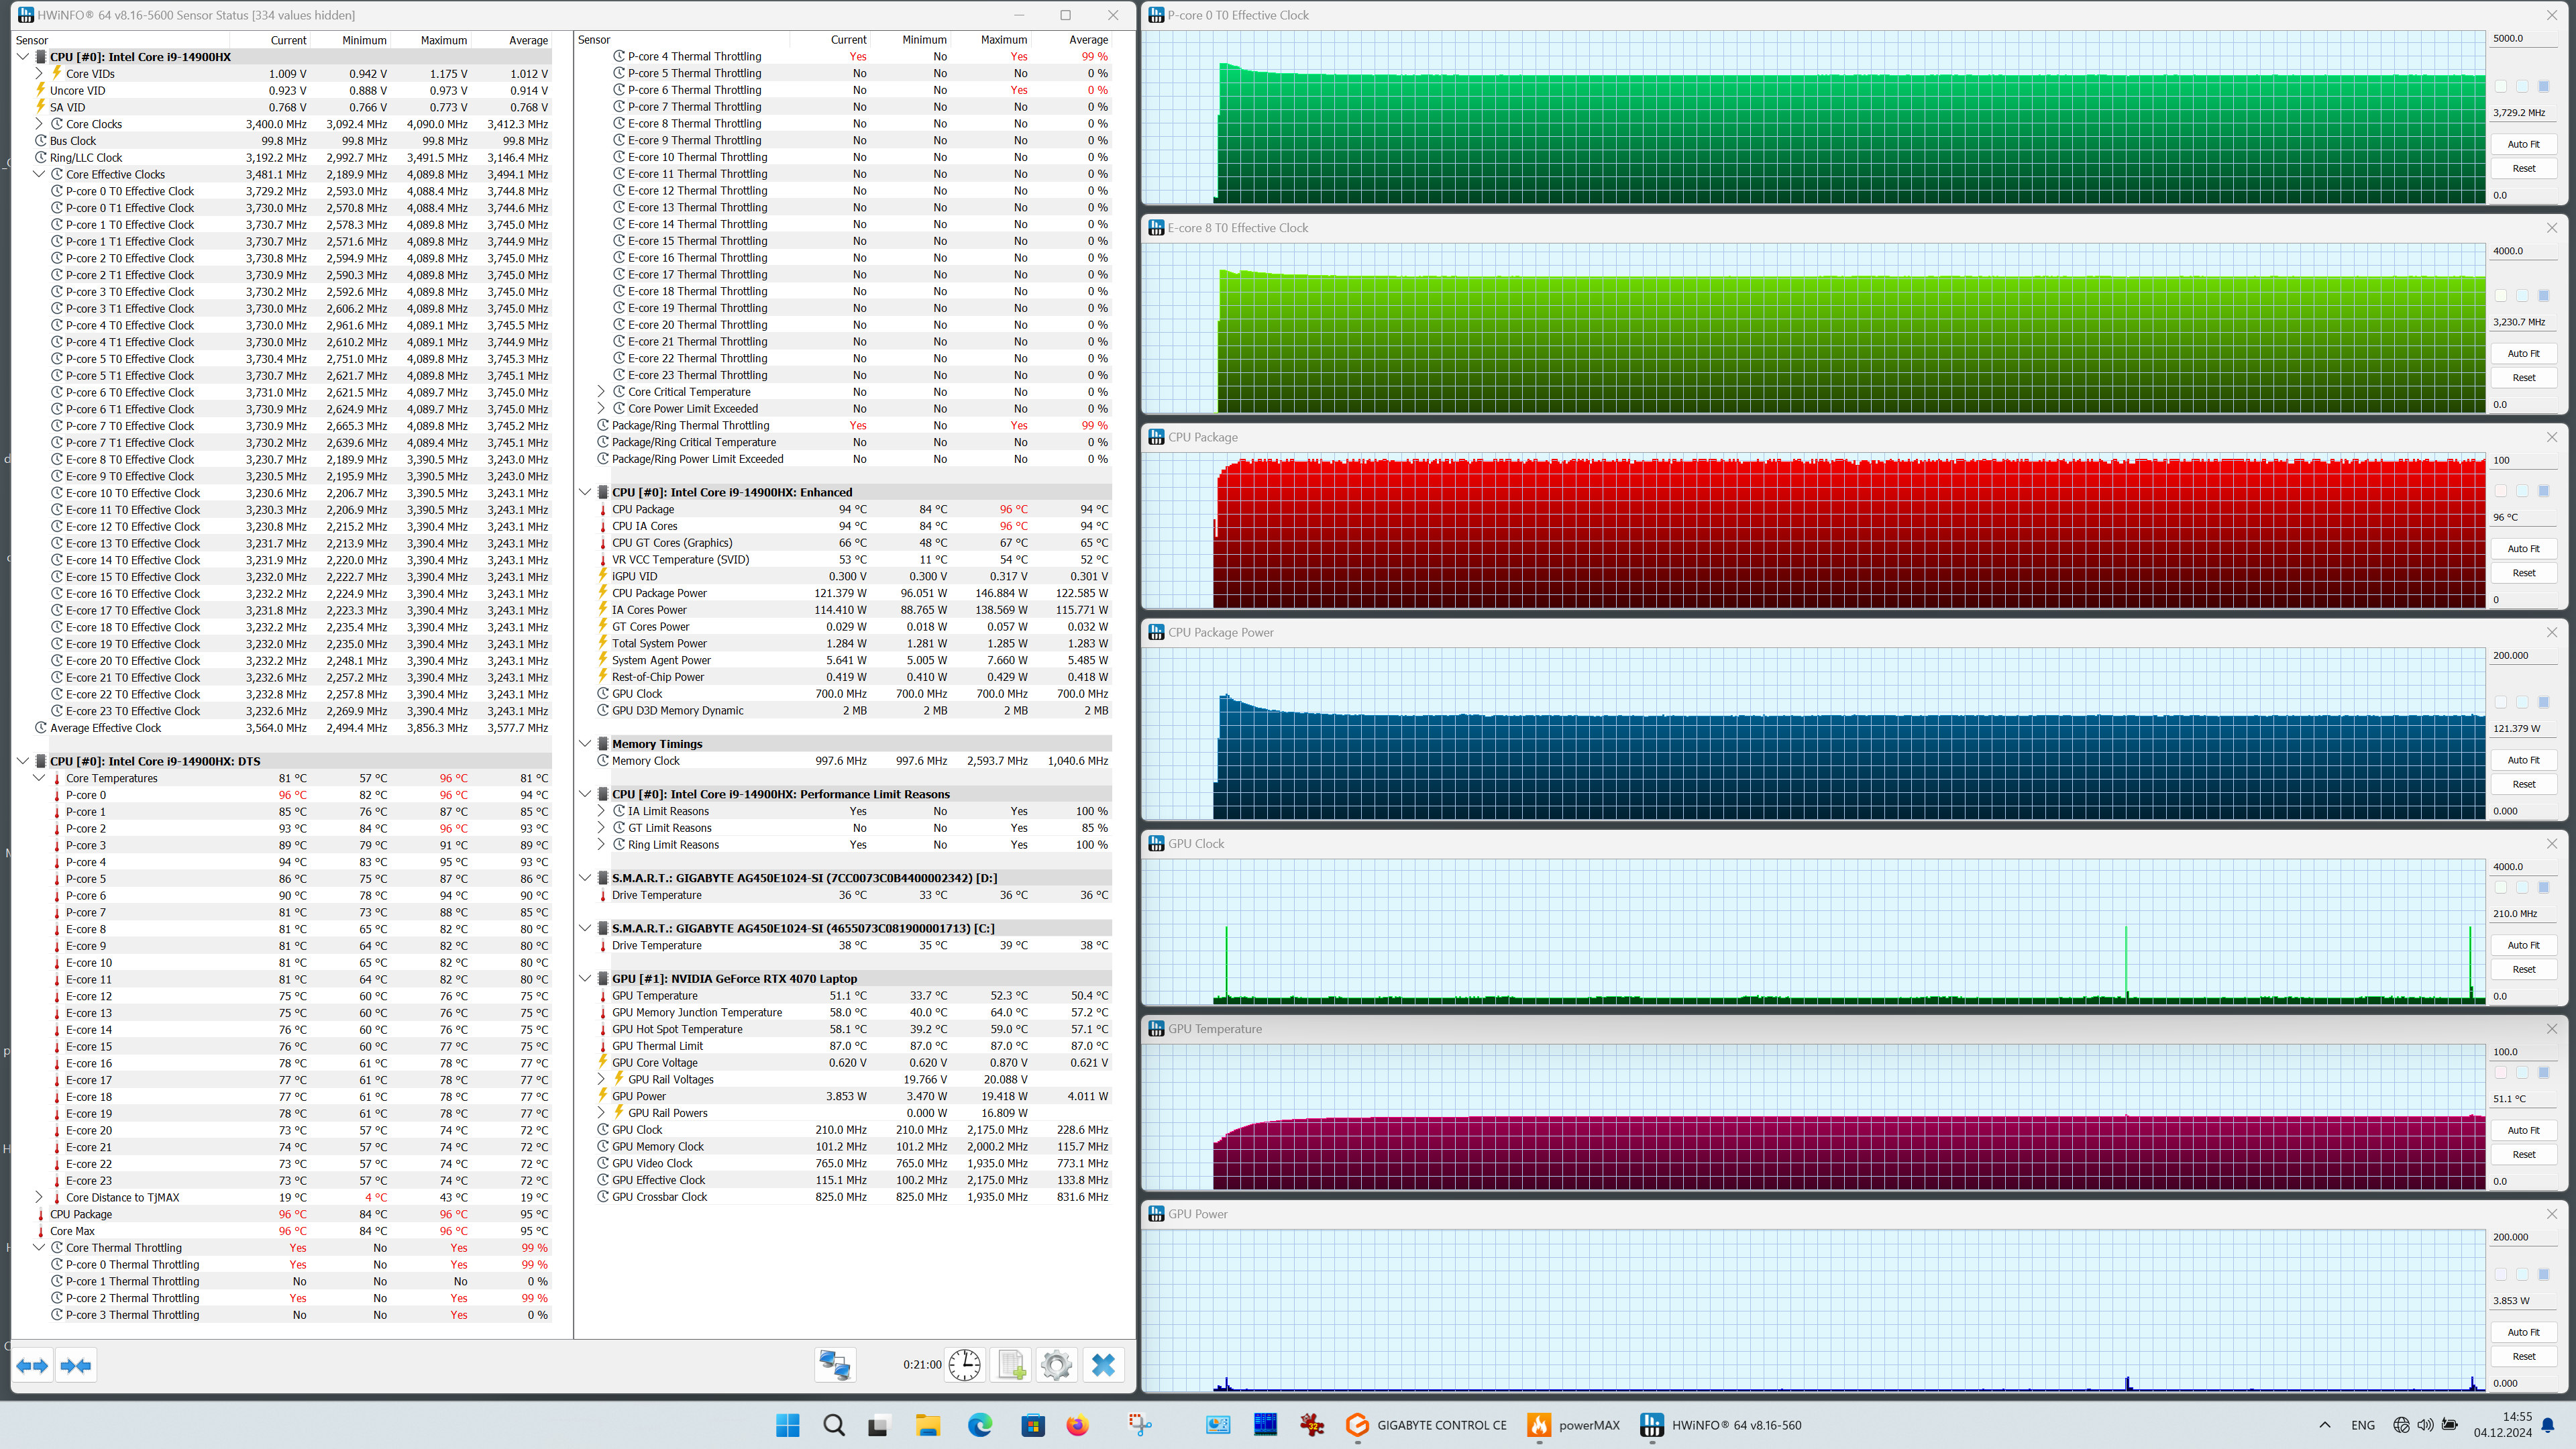Open sensor settings gear icon
This screenshot has height=1449, width=2576.
(1056, 1365)
